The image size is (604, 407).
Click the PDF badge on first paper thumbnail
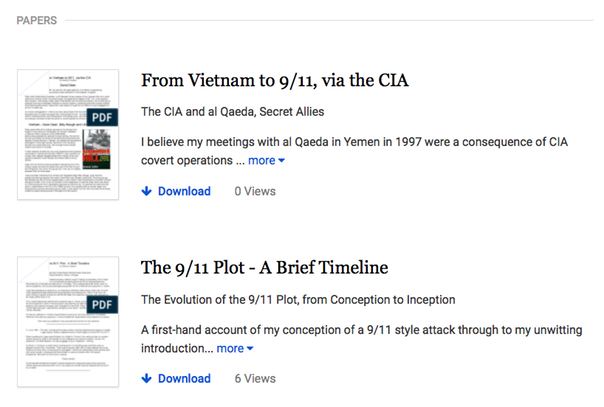click(102, 117)
